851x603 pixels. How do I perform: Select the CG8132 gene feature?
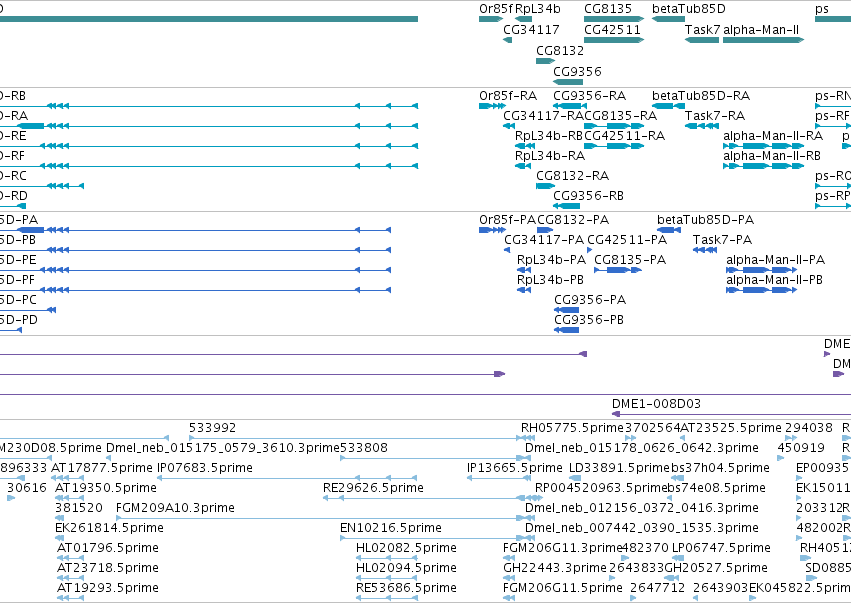tap(545, 61)
